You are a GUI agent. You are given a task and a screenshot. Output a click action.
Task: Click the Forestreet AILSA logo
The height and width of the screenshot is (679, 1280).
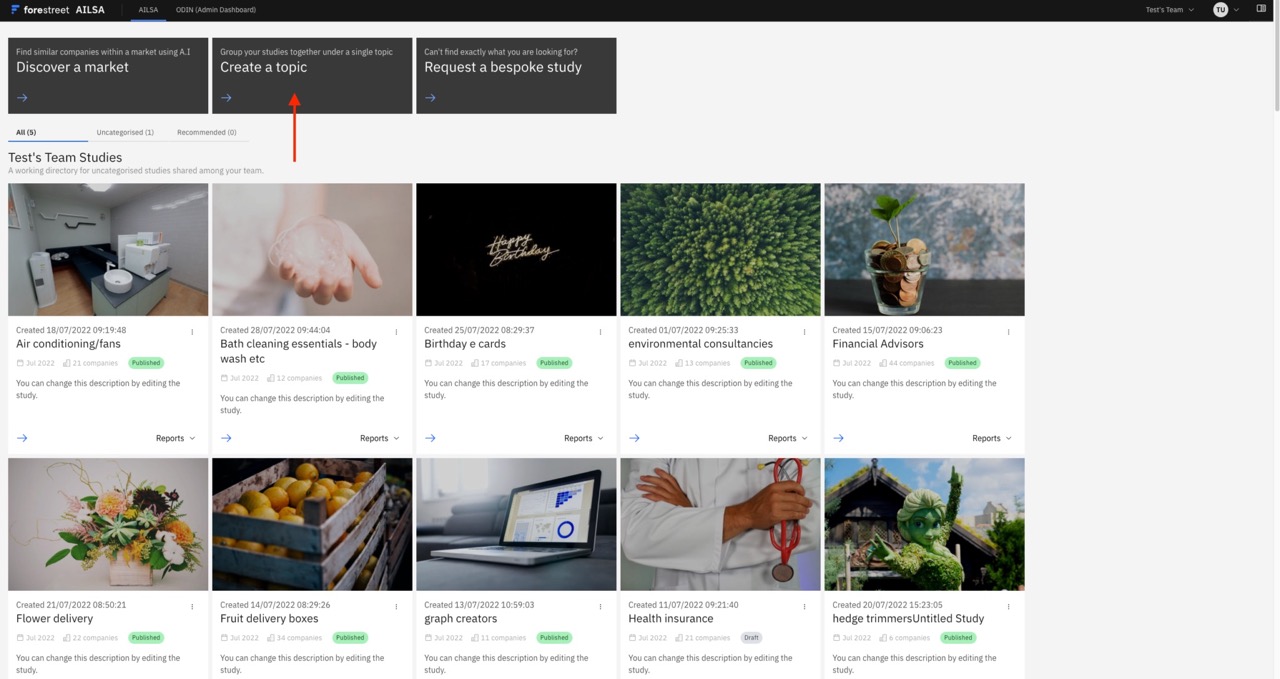[x=57, y=10]
